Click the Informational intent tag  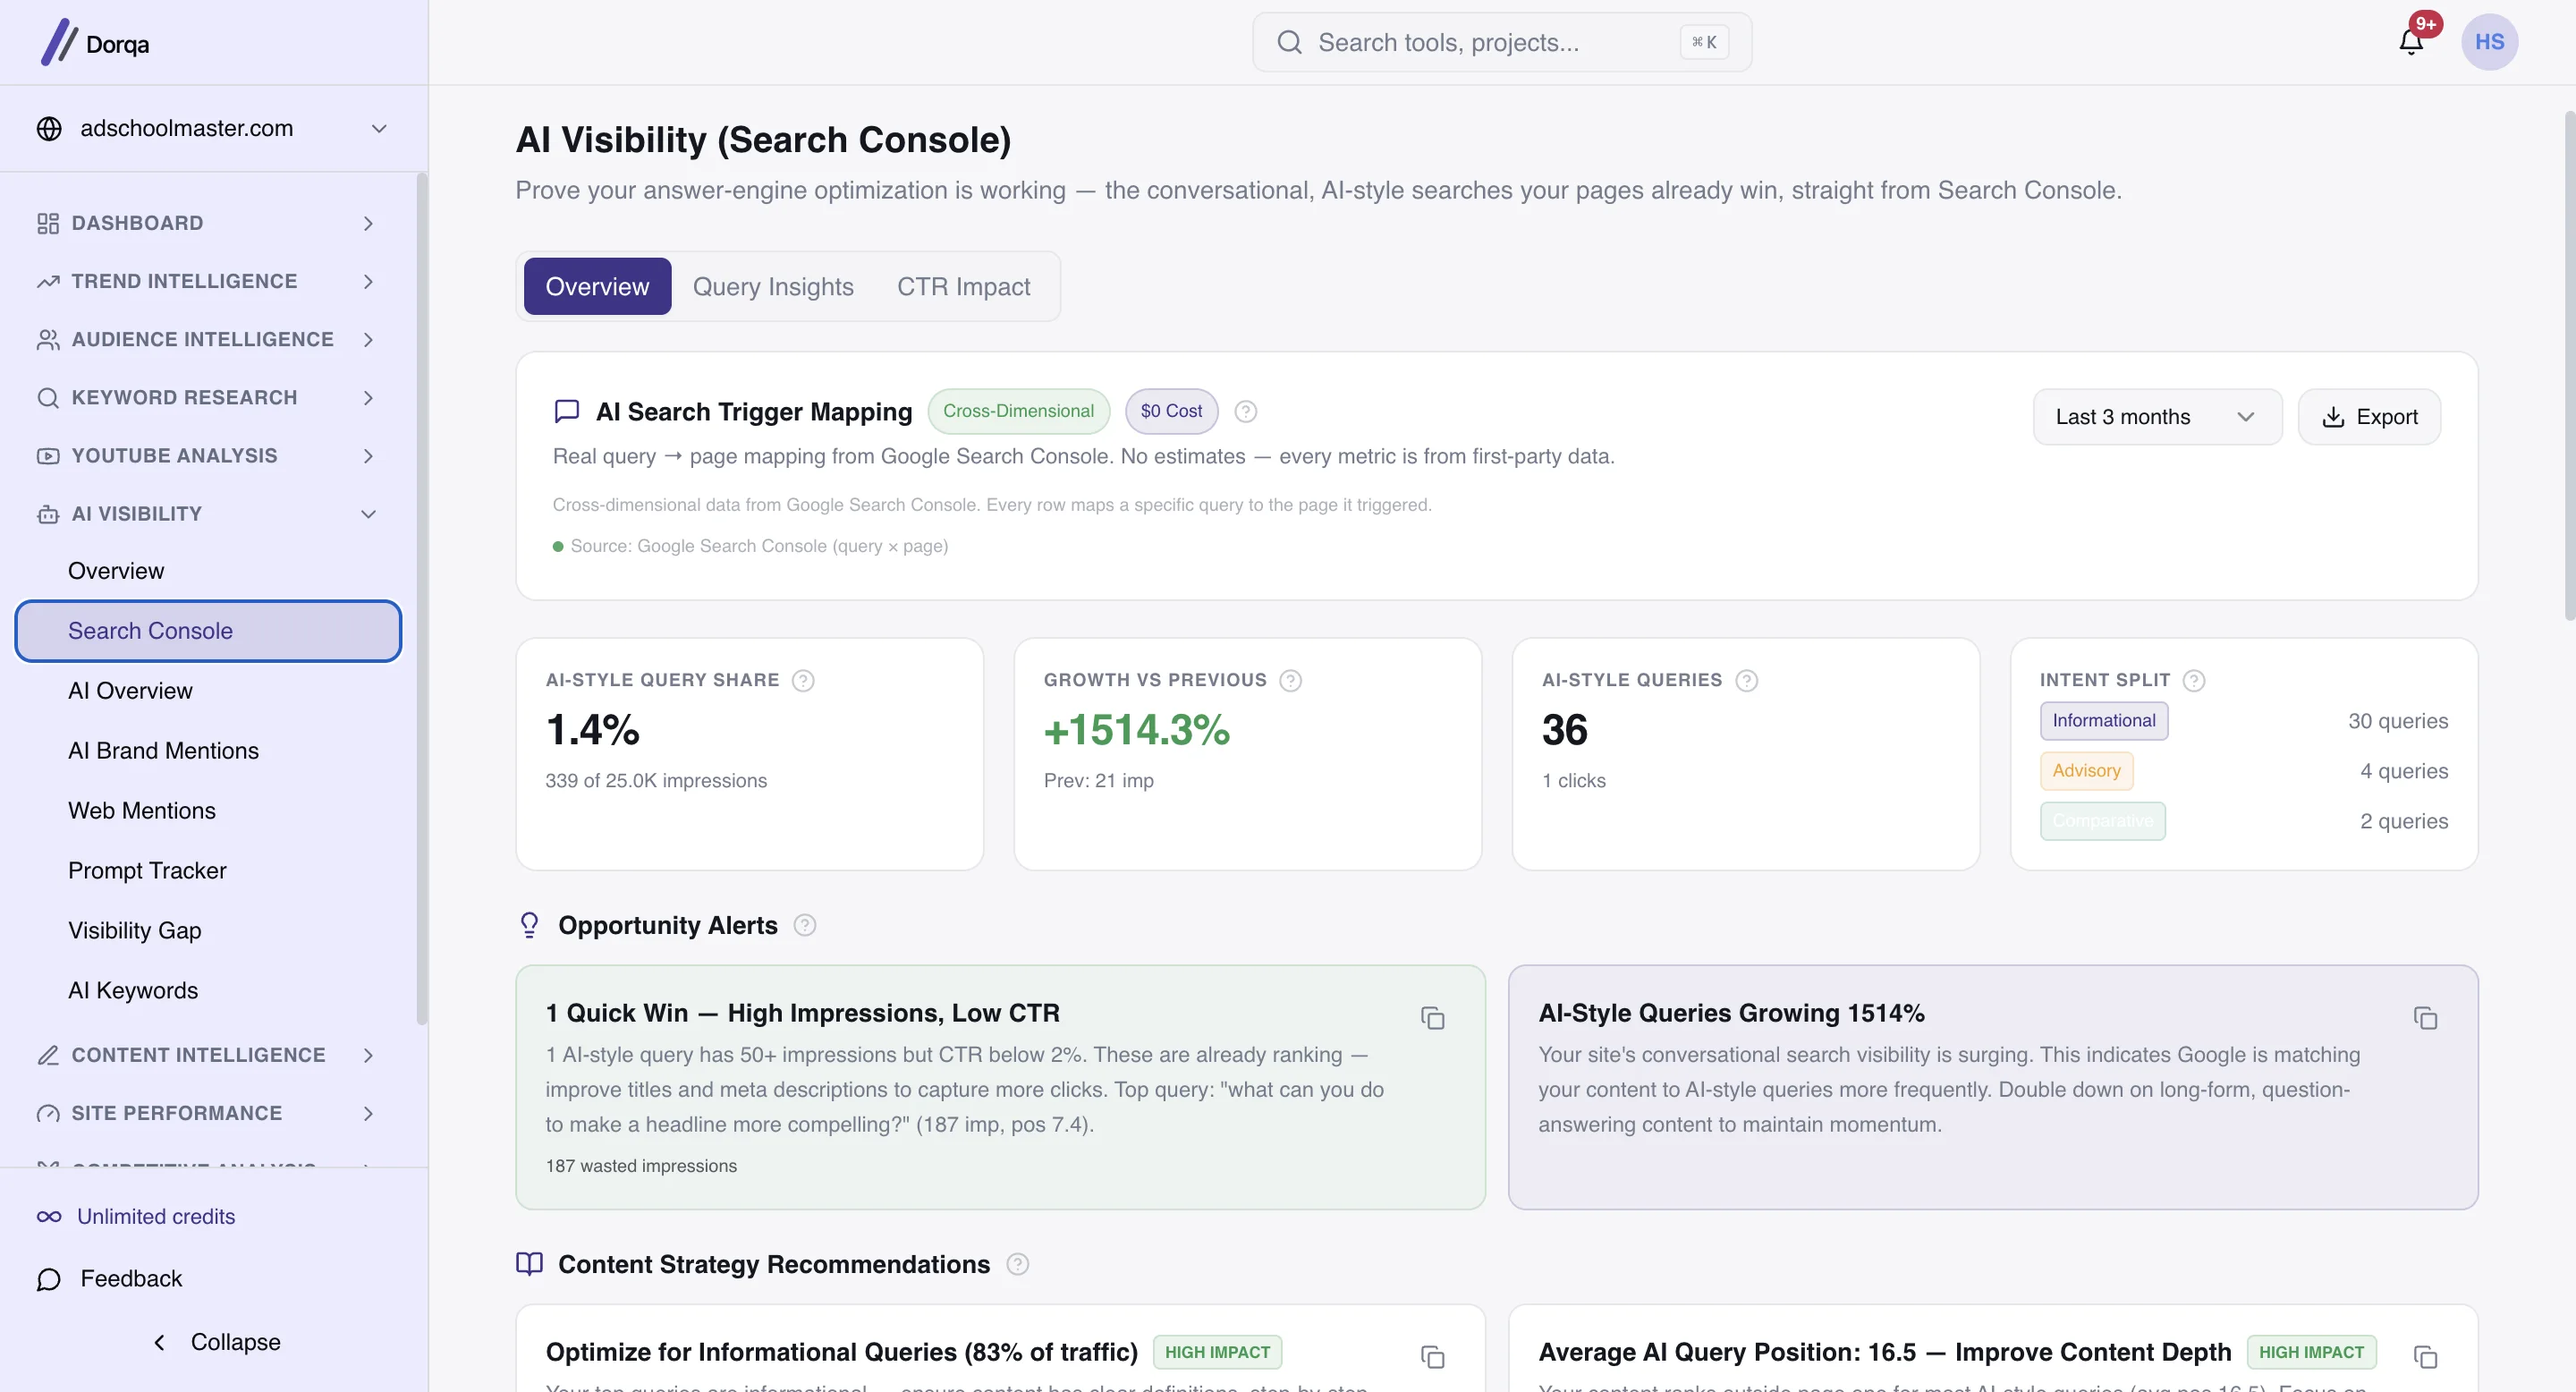(2104, 721)
